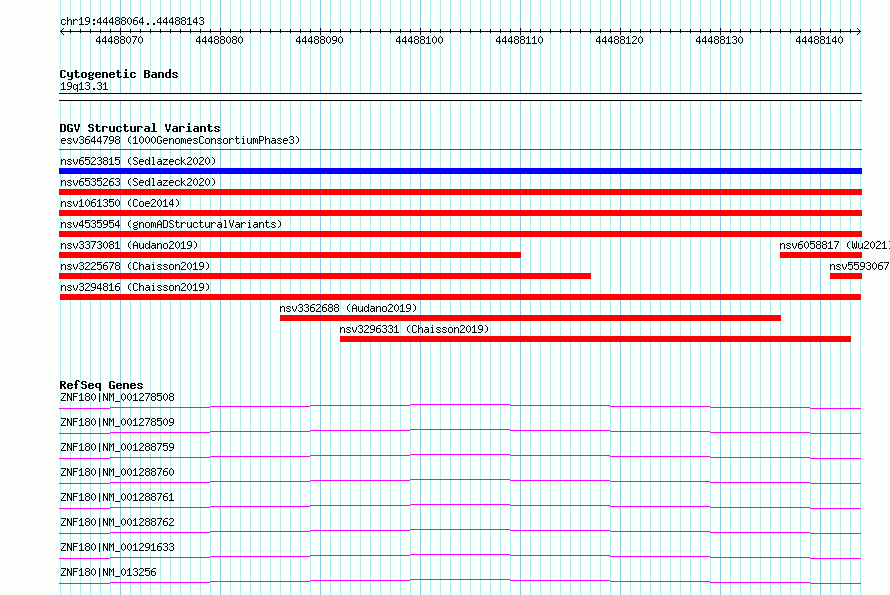Viewport: 890px width, 595px height.
Task: Click the 44488100 ruler position marker
Action: coord(419,40)
